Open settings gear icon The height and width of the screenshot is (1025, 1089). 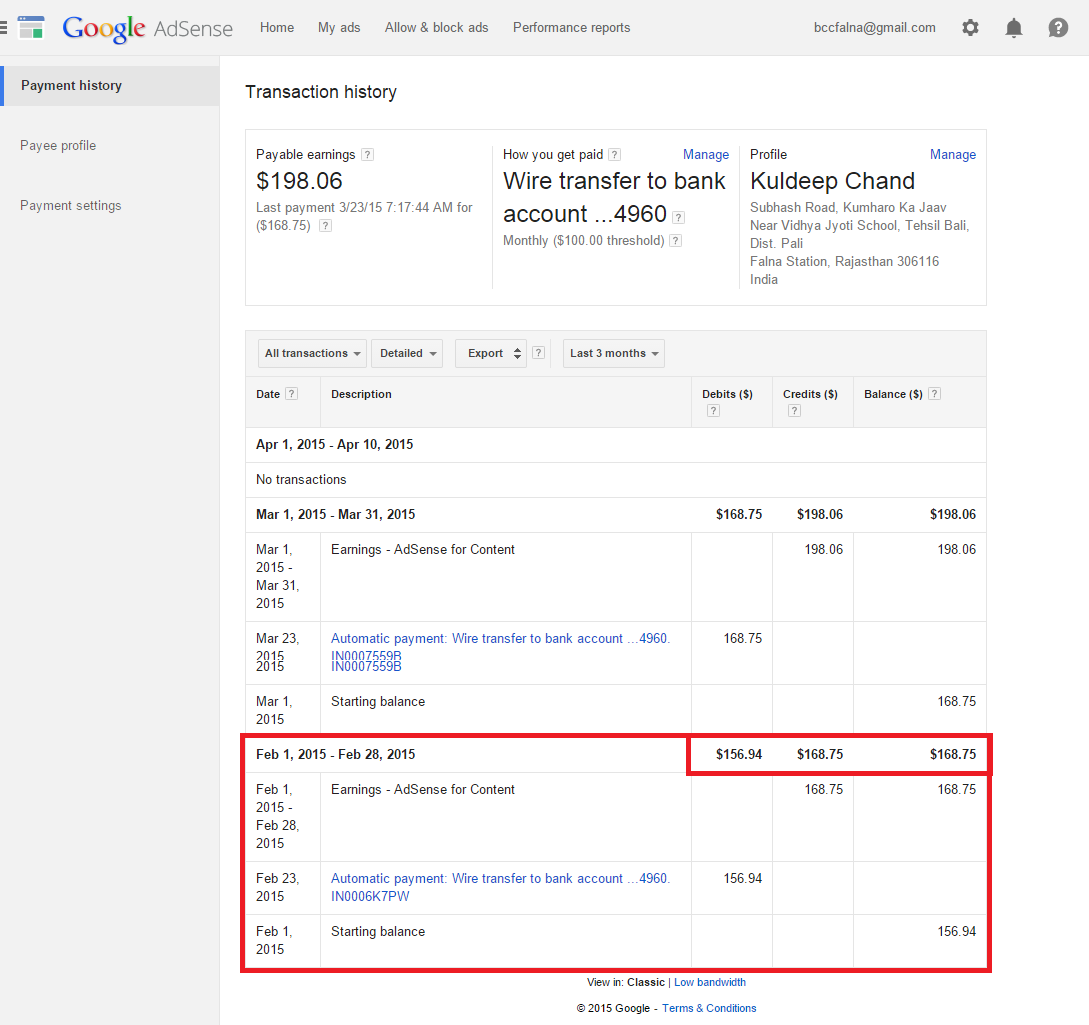click(970, 28)
